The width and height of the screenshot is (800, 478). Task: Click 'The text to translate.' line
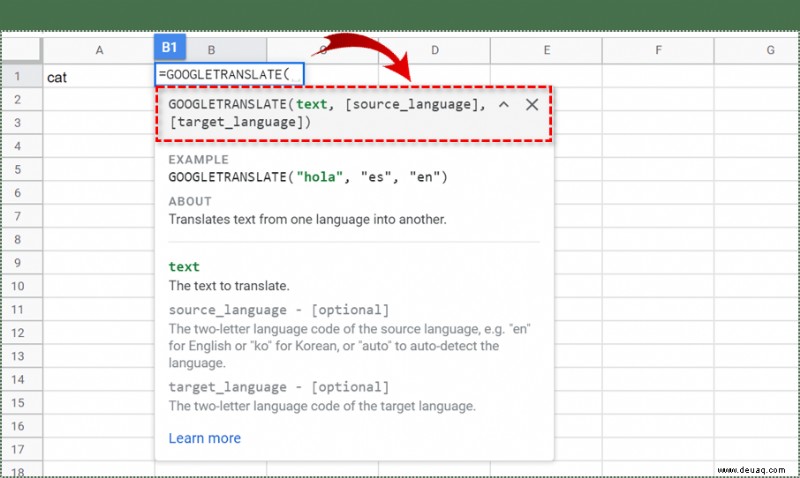(229, 286)
